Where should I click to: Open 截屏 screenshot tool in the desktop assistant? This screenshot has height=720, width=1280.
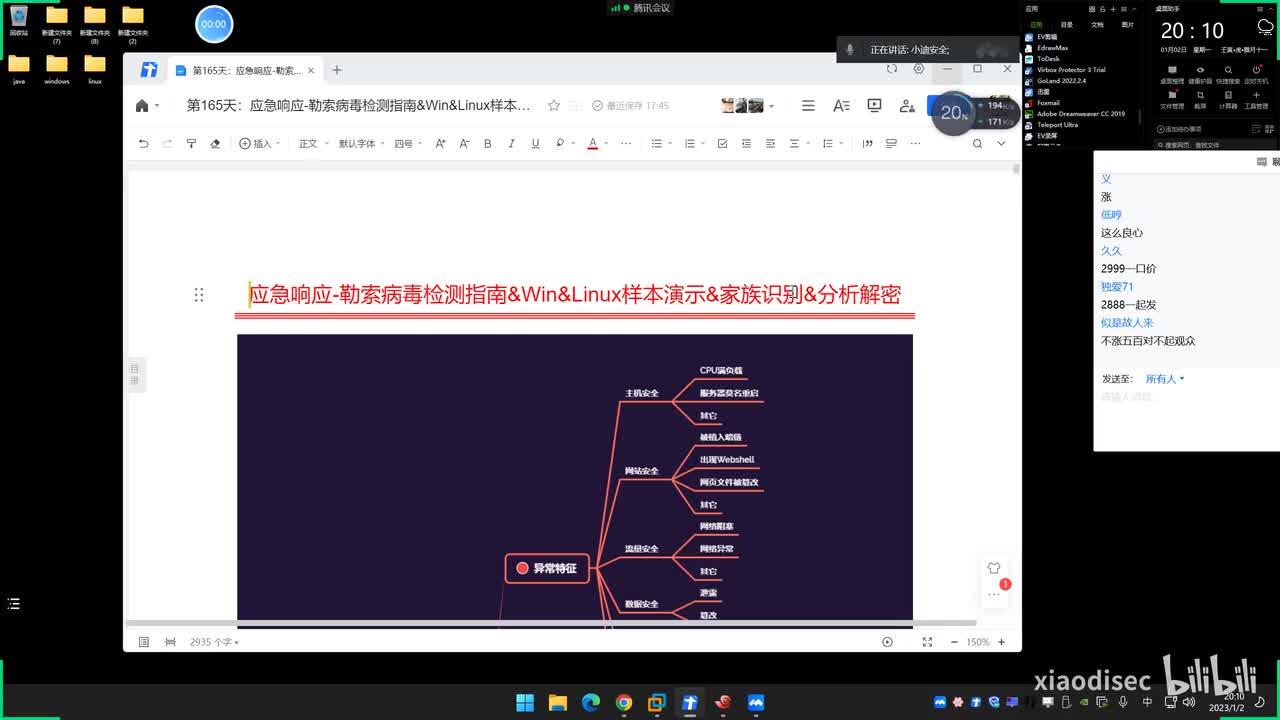pyautogui.click(x=1200, y=98)
